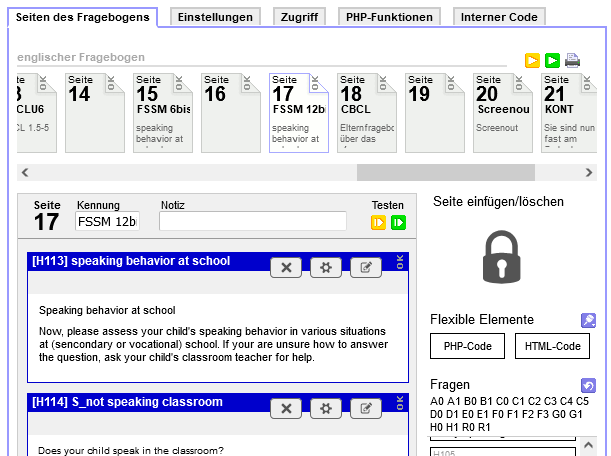Remove question H113 with the X button
This screenshot has width=611, height=456.
coord(286,268)
